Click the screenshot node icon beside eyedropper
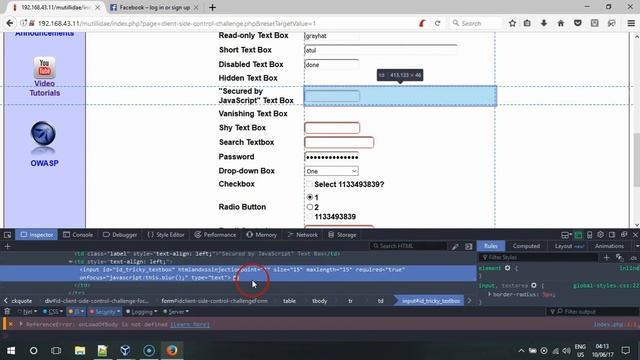Image resolution: width=640 pixels, height=360 pixels. point(469,246)
